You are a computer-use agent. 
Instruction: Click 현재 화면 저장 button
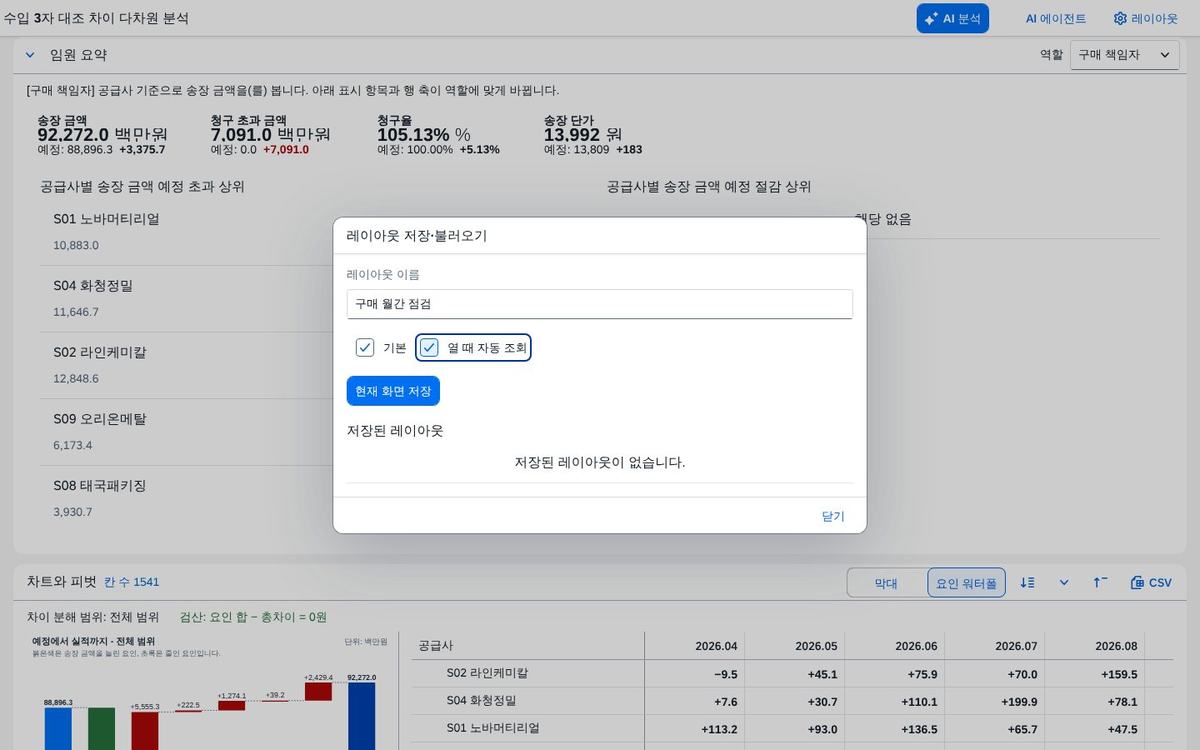[393, 391]
